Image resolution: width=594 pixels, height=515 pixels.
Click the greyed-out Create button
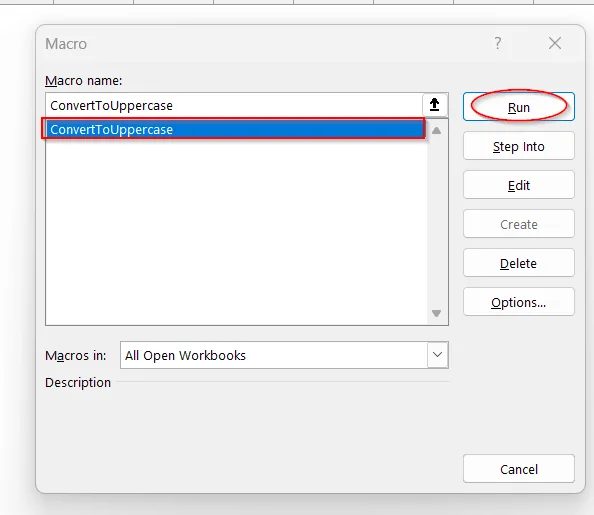(519, 224)
